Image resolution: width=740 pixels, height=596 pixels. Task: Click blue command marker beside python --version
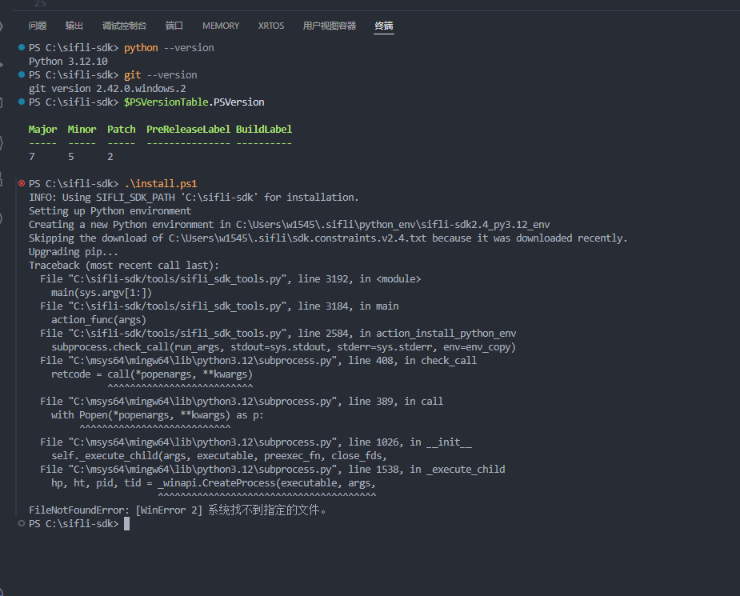21,47
